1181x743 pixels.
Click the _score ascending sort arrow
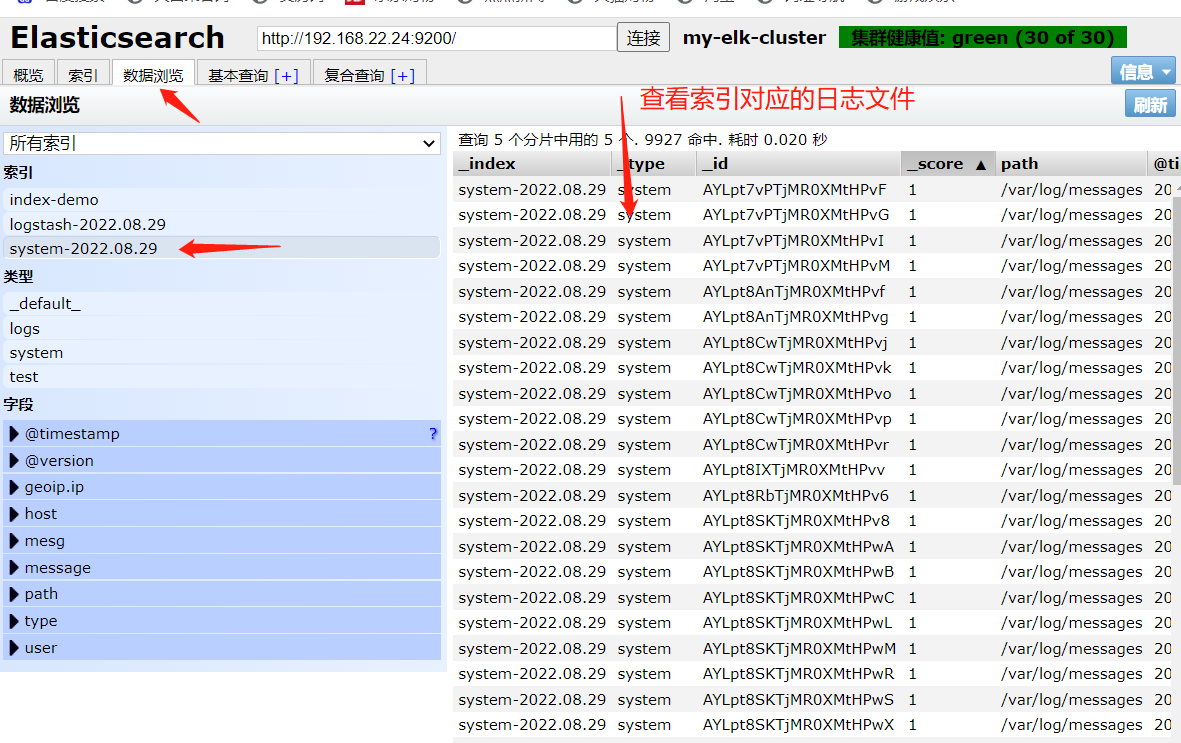coord(980,164)
